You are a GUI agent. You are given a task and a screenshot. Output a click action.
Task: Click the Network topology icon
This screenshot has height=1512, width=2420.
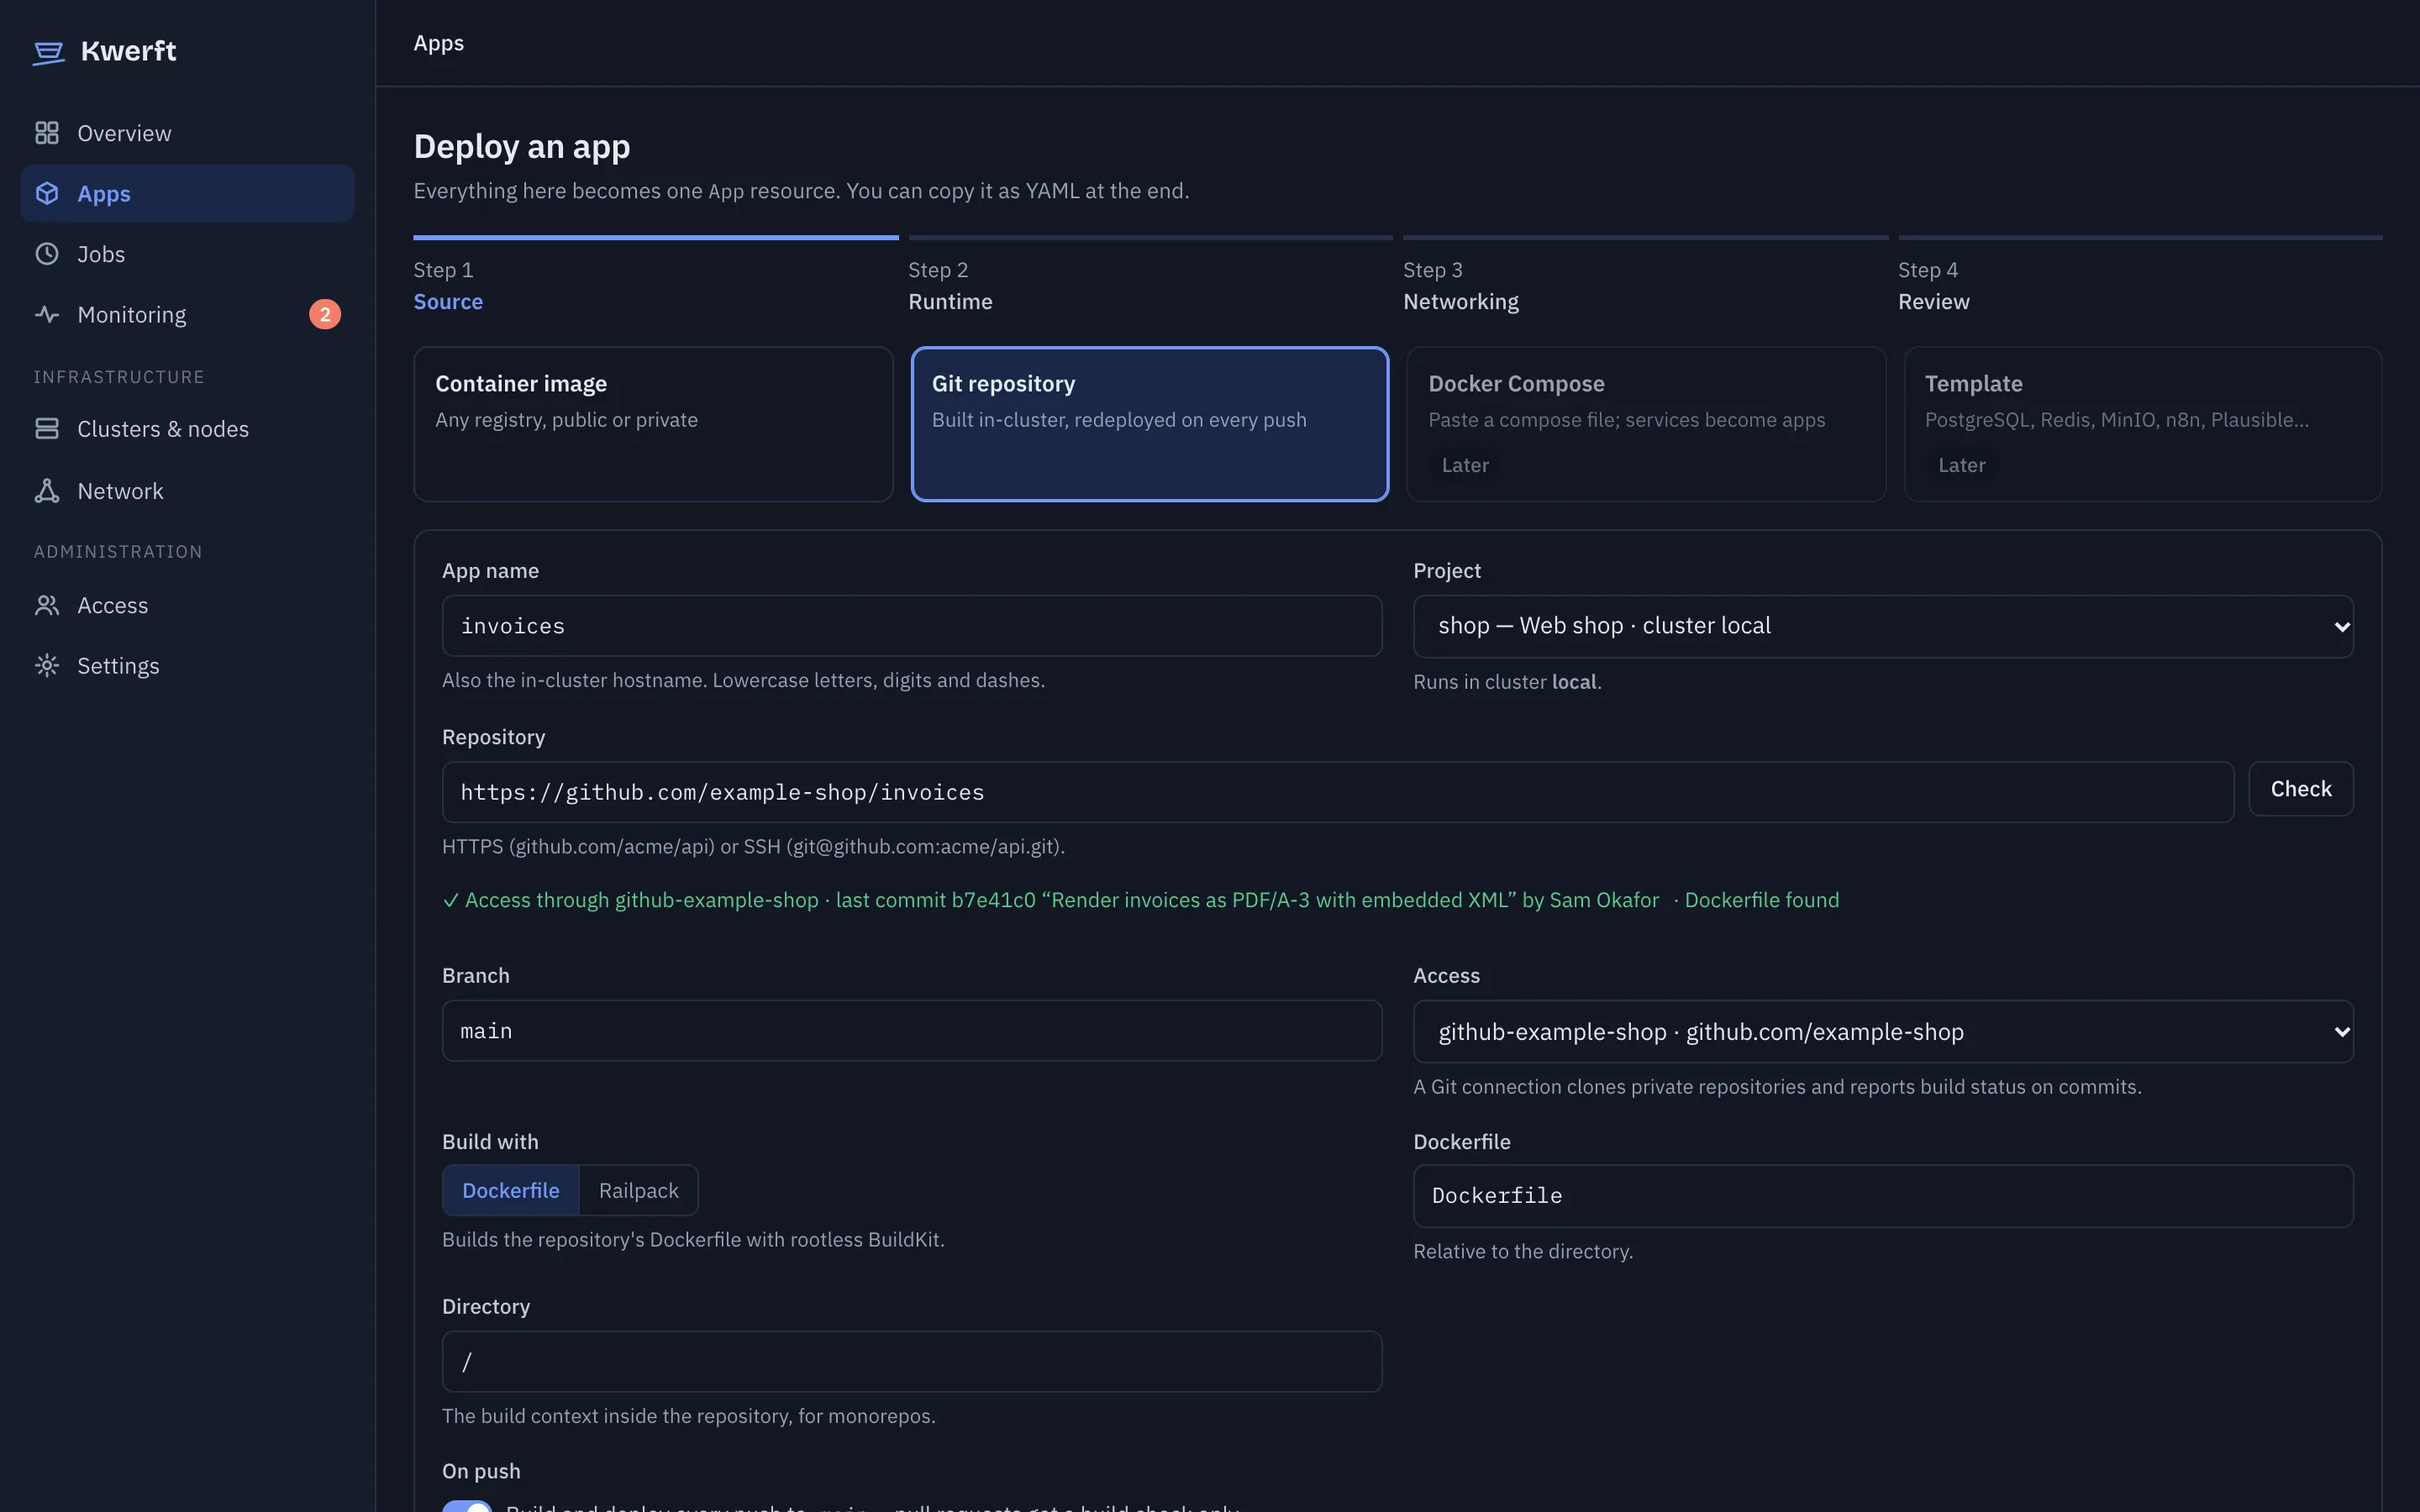47,491
